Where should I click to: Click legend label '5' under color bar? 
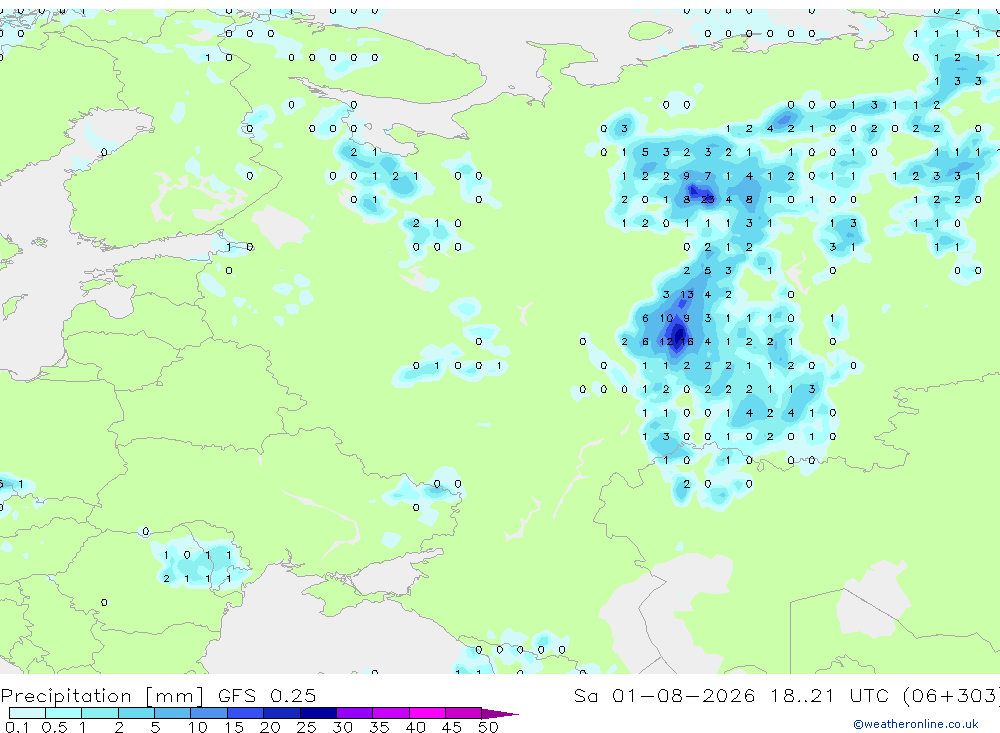click(x=155, y=727)
